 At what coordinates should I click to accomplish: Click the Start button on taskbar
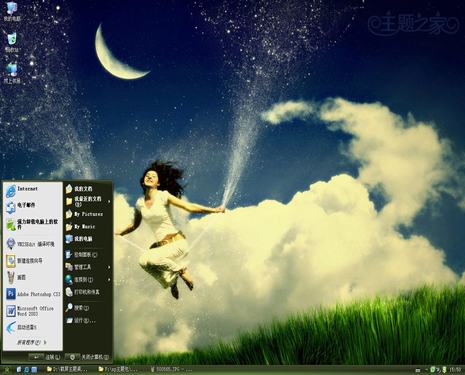7,369
